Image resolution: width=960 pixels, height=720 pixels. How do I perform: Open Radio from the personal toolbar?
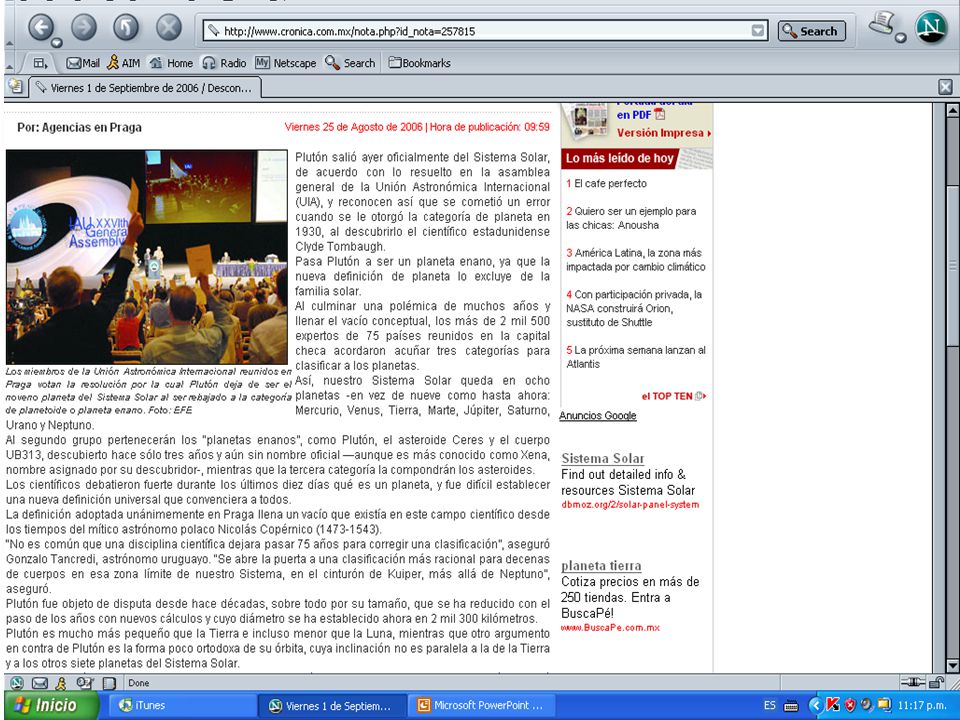(224, 62)
